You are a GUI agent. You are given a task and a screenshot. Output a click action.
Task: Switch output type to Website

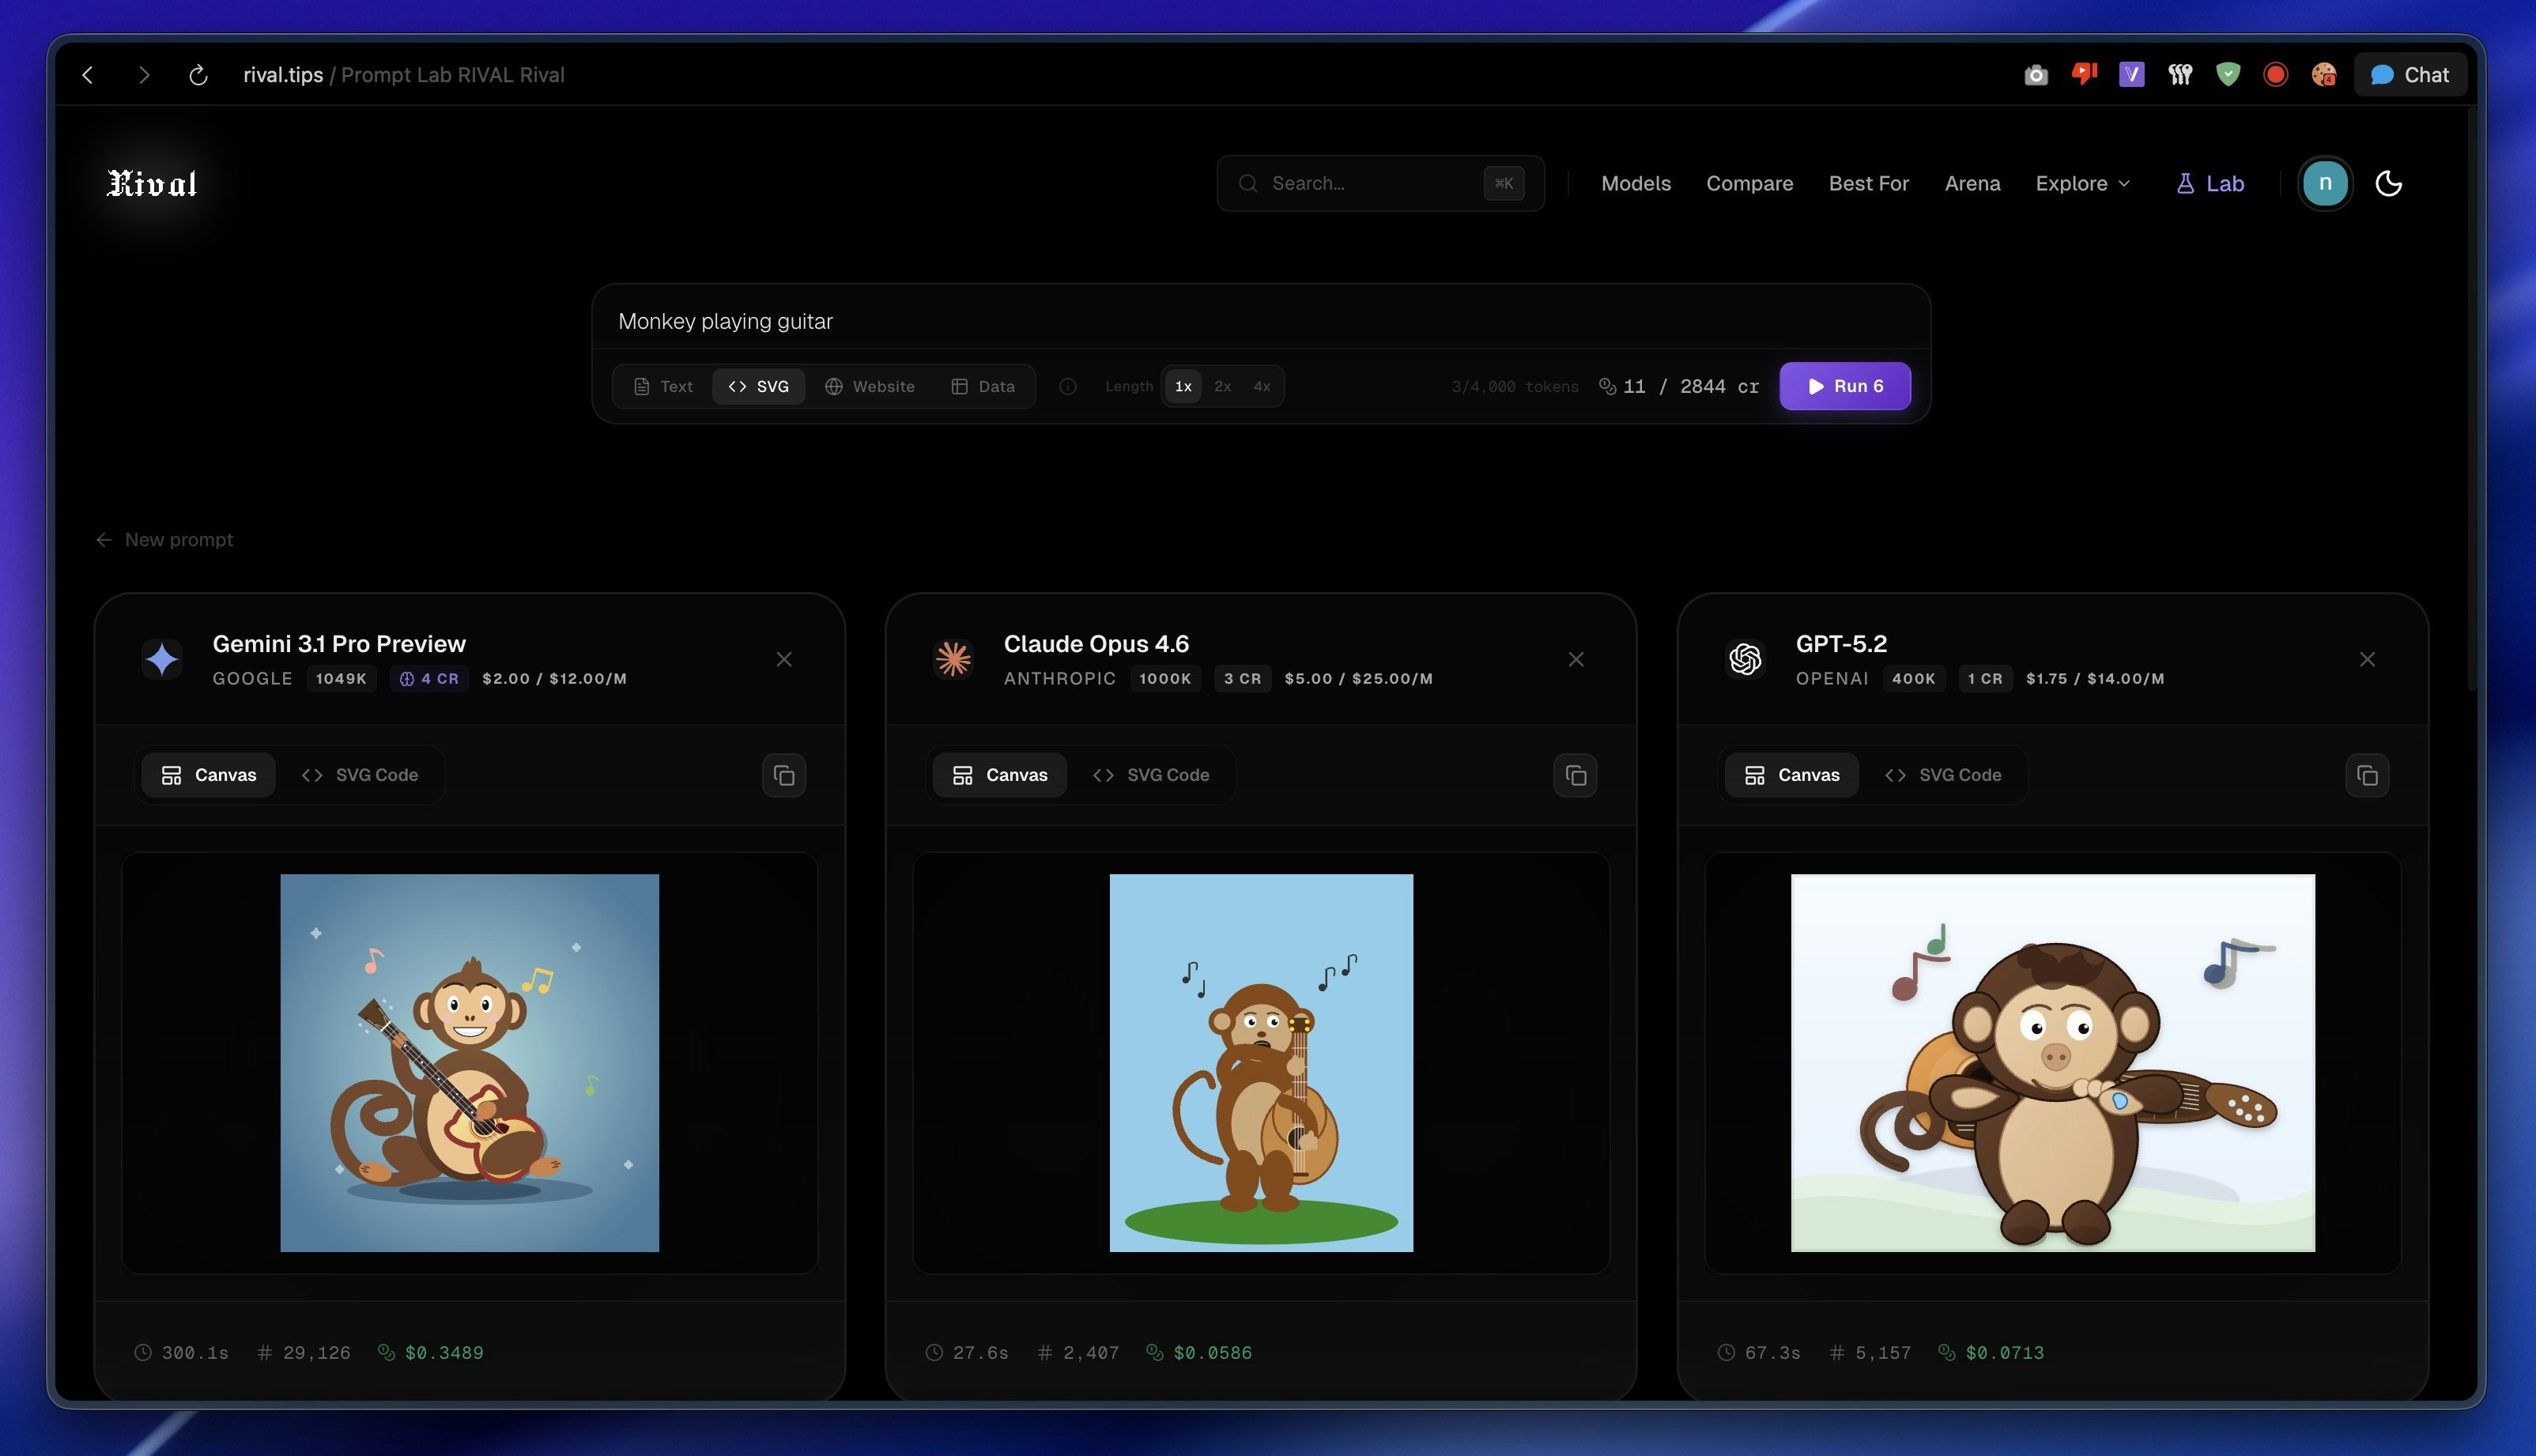click(869, 387)
